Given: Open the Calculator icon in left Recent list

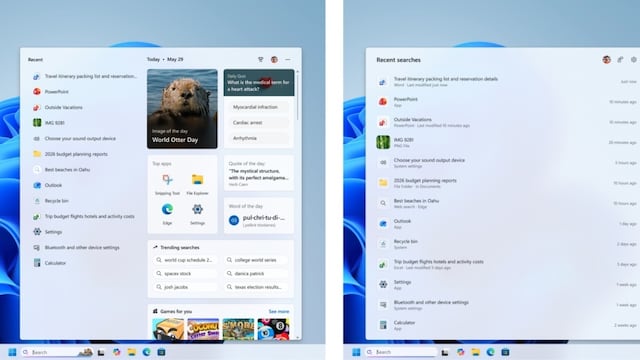Looking at the screenshot, I should point(37,263).
